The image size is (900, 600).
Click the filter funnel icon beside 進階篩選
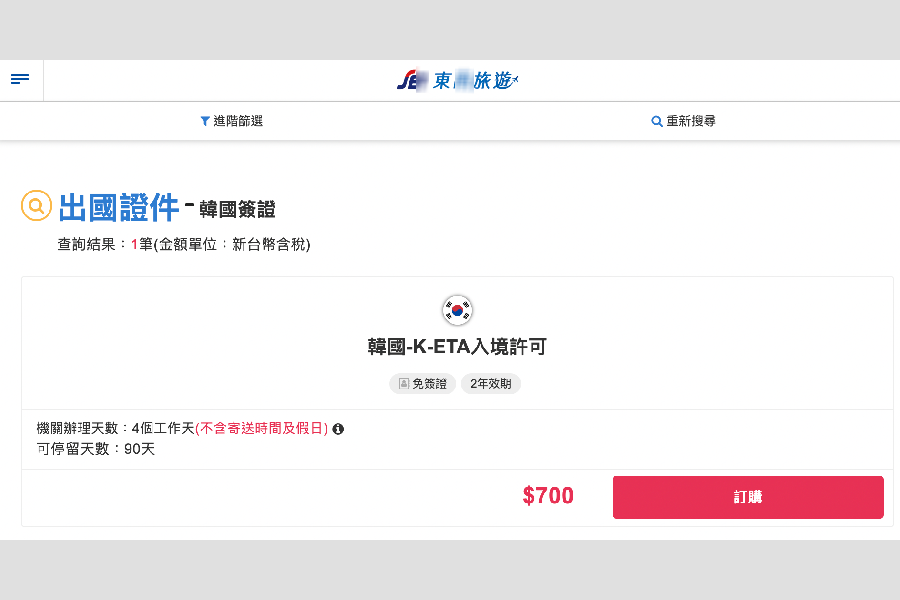click(x=203, y=121)
